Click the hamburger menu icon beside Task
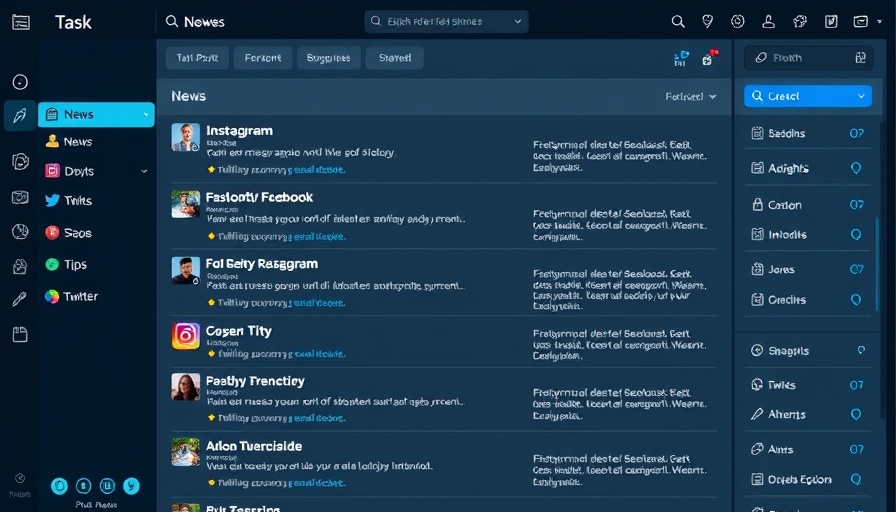Viewport: 896px width, 512px height. click(21, 22)
